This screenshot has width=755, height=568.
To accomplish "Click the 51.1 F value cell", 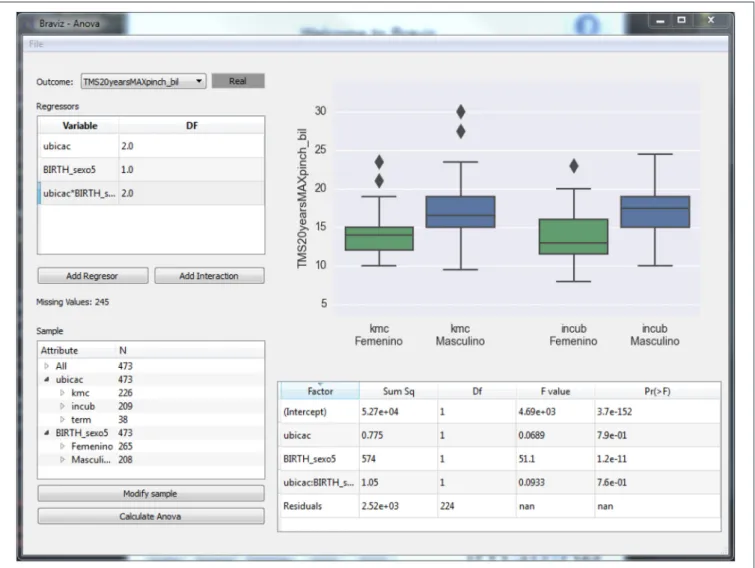I will click(555, 459).
